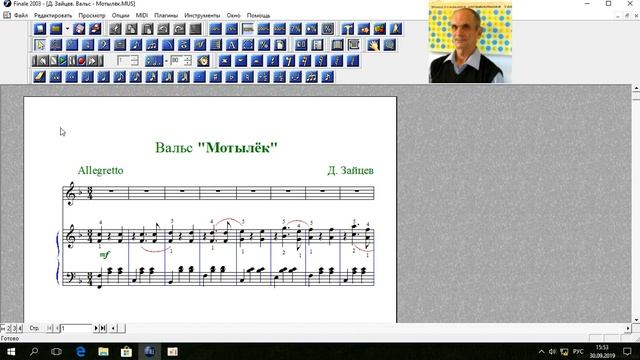The height and width of the screenshot is (360, 640).
Task: Click the Cut toolbar icon
Action: pyautogui.click(x=115, y=29)
